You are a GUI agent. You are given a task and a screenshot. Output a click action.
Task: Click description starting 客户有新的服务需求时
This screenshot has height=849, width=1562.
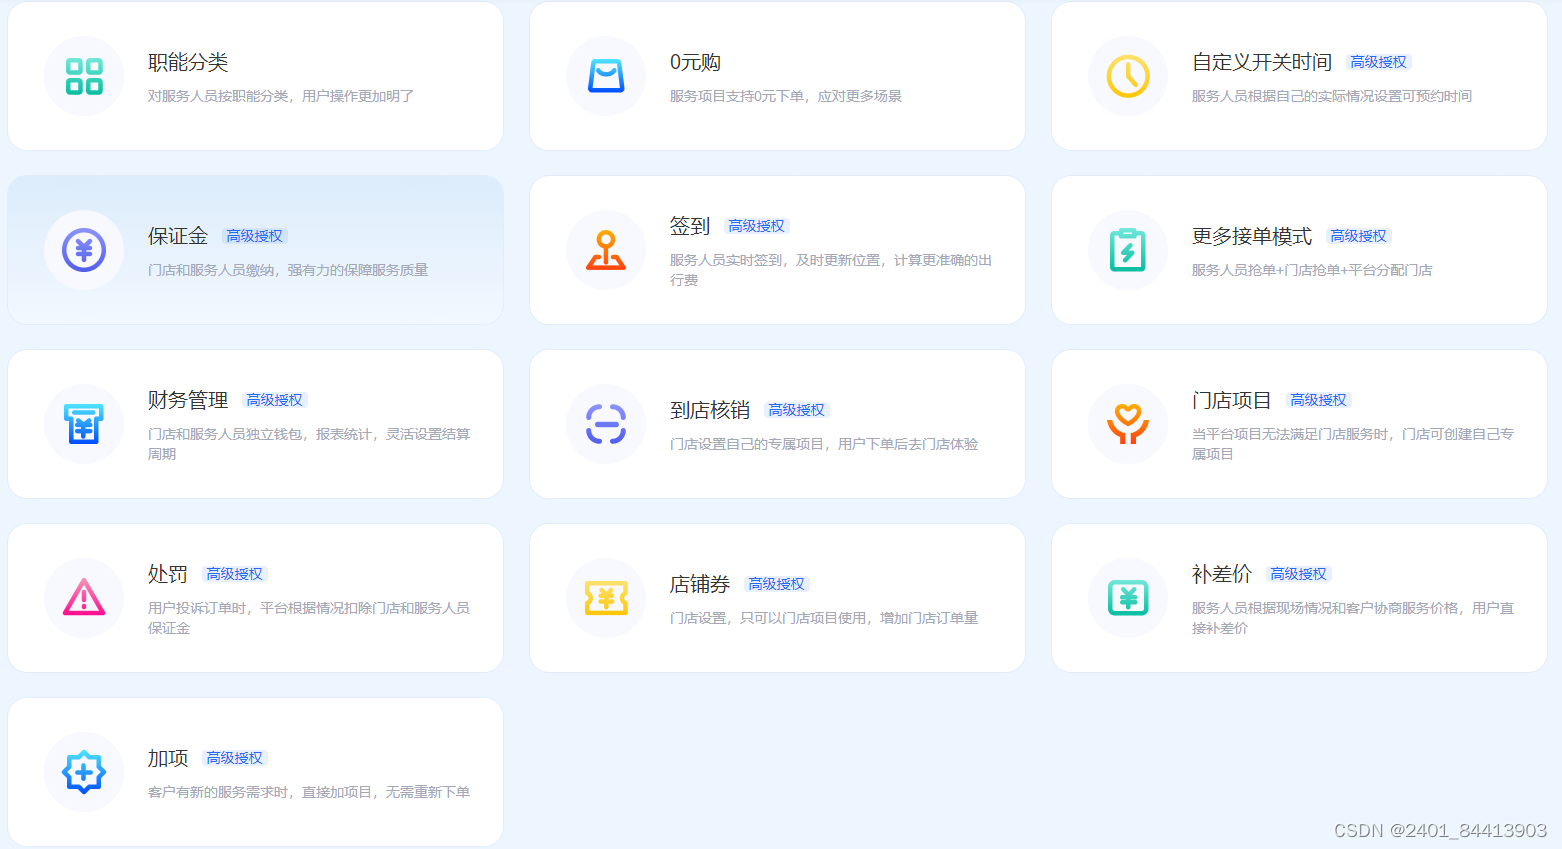click(309, 792)
